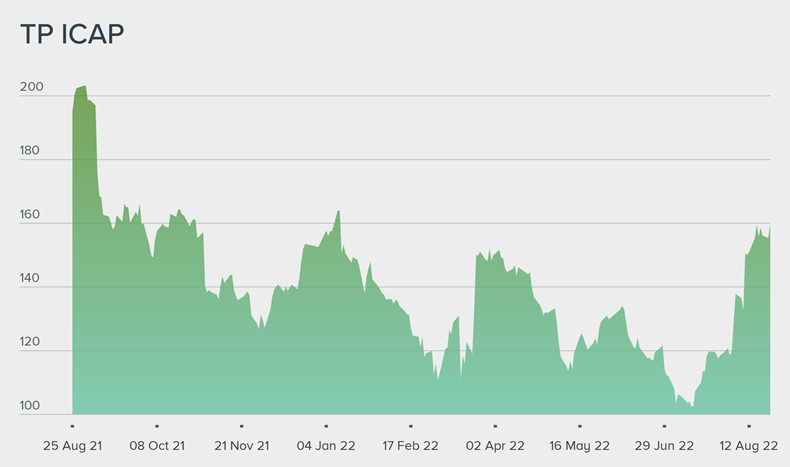Click the lowest trough near July 2022

tap(691, 406)
